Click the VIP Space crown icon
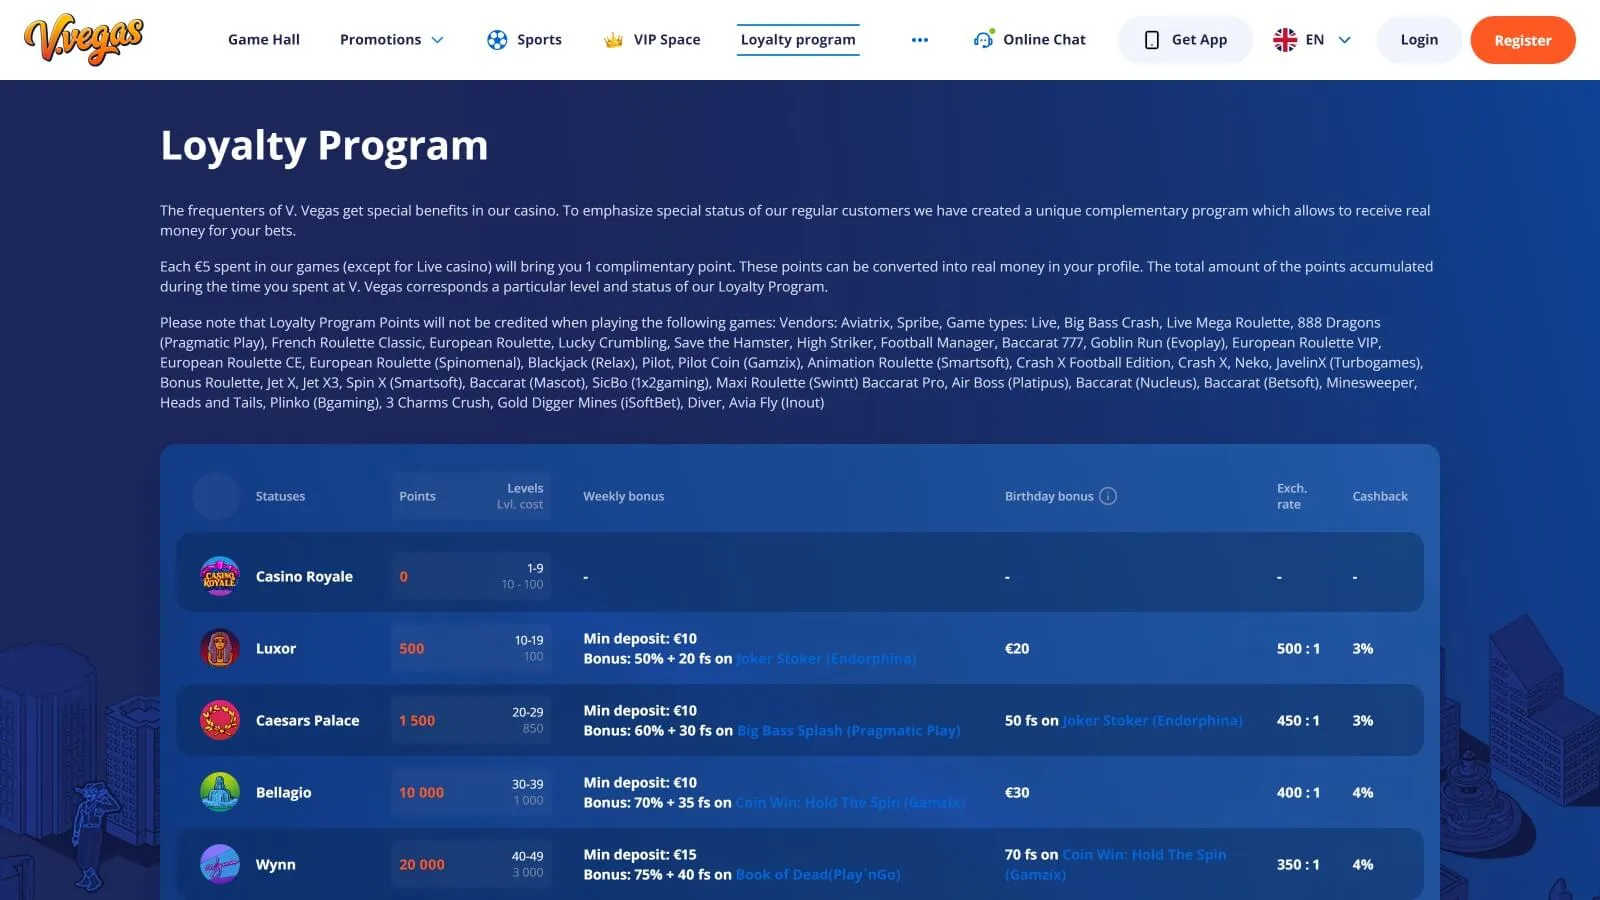Viewport: 1600px width, 900px height. pyautogui.click(x=613, y=40)
